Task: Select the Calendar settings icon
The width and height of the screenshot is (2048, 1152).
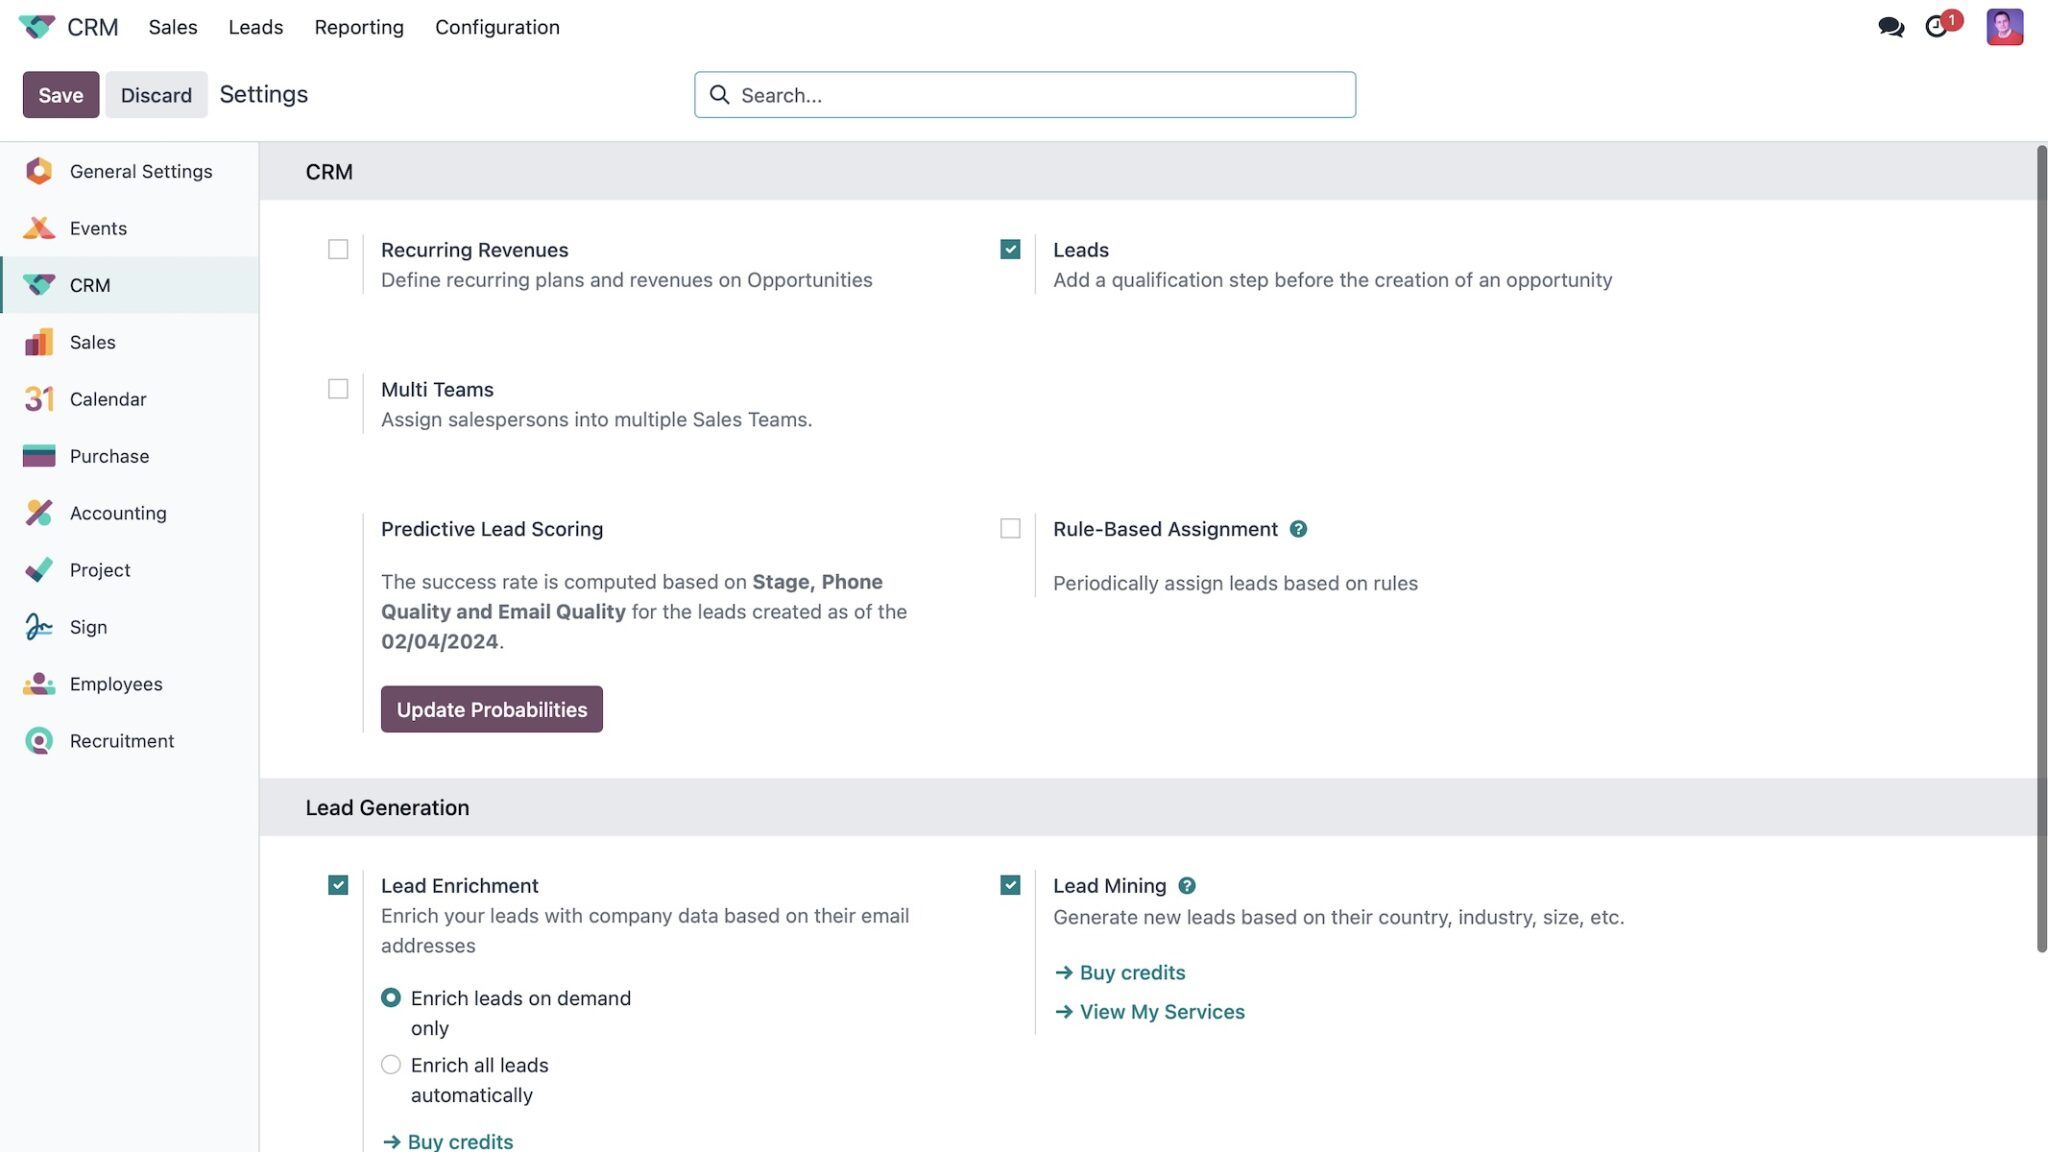Action: 38,399
